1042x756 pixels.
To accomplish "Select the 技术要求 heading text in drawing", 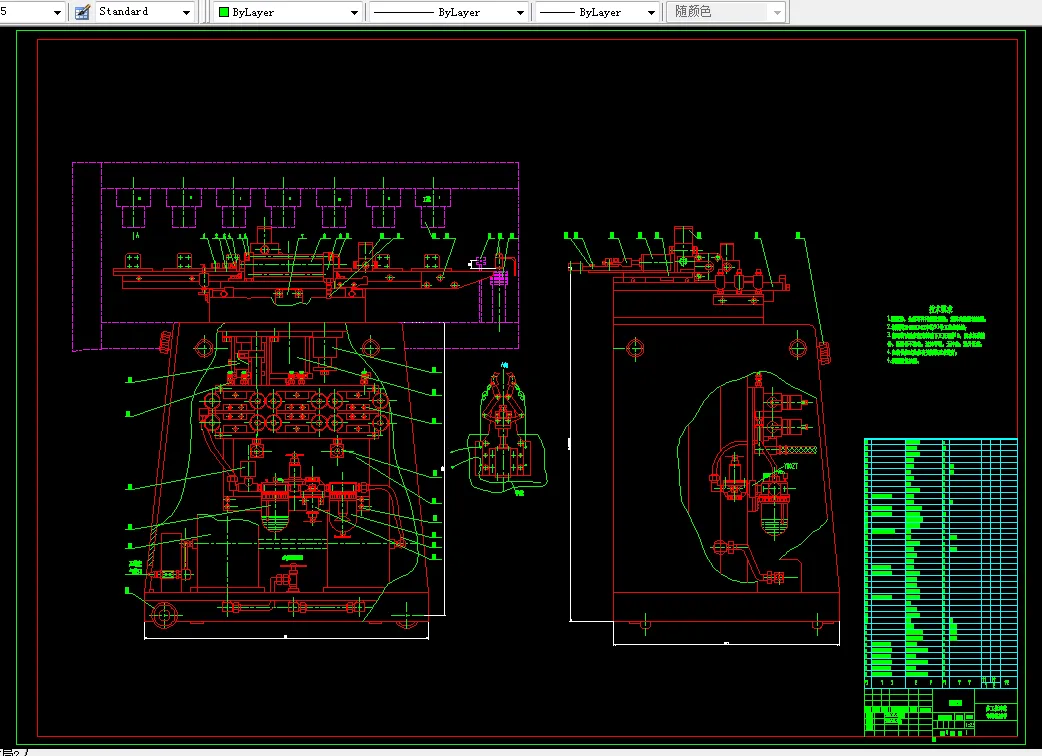I will pyautogui.click(x=940, y=309).
